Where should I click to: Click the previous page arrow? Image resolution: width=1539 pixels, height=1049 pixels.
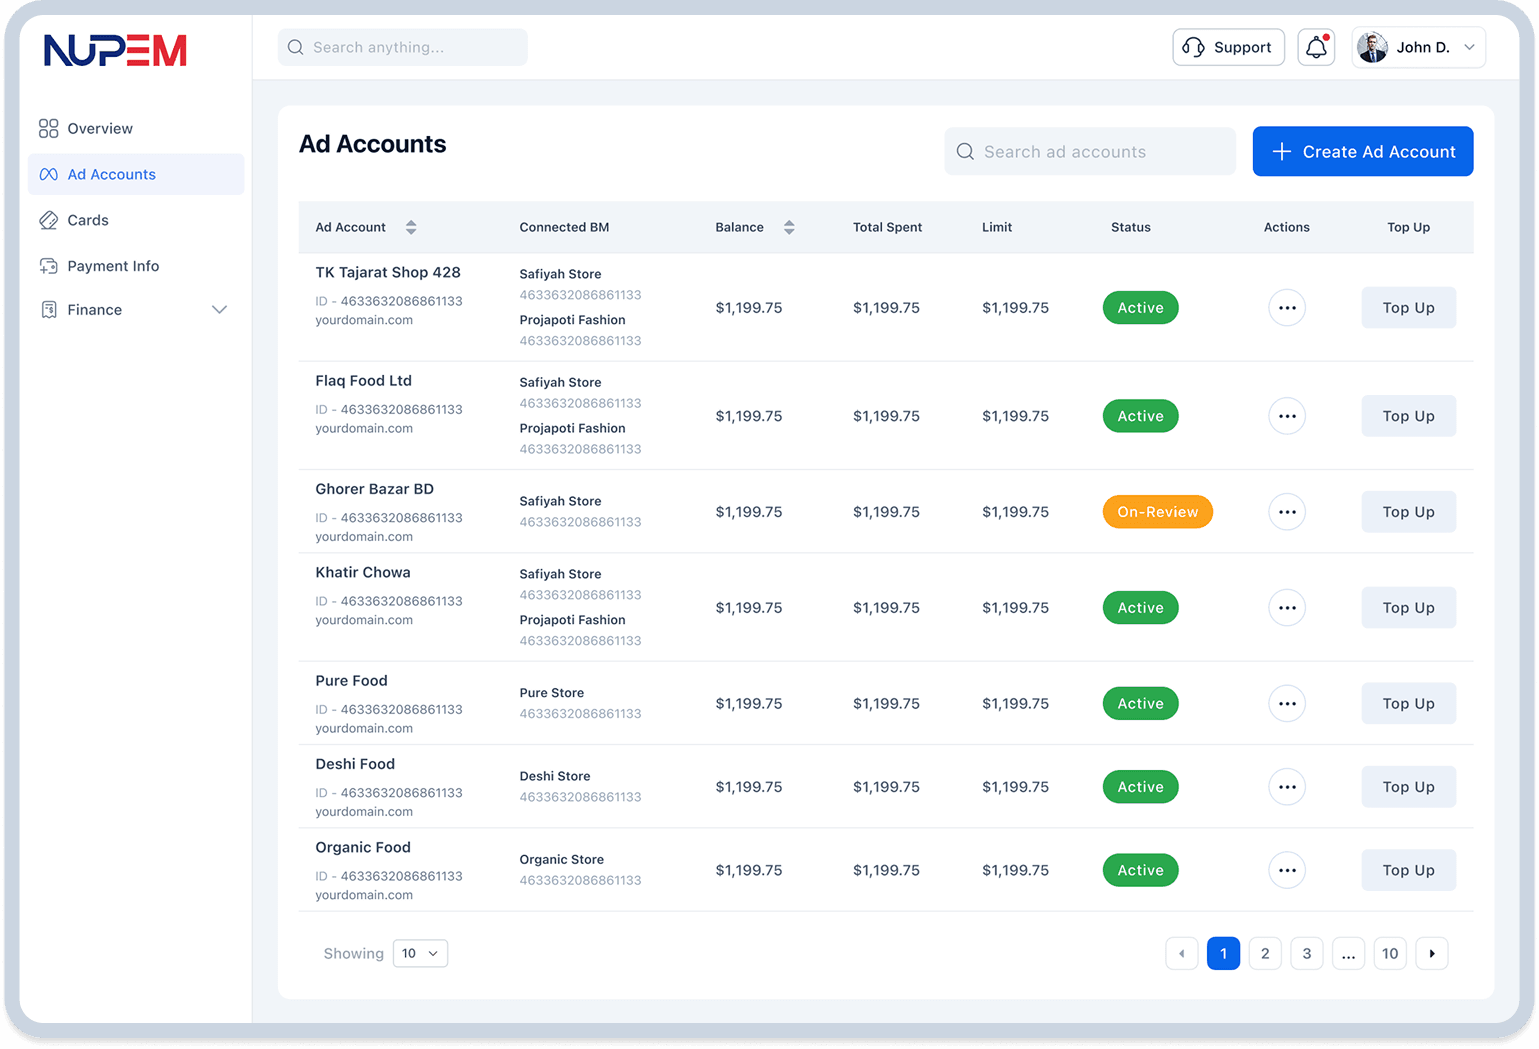click(x=1182, y=953)
